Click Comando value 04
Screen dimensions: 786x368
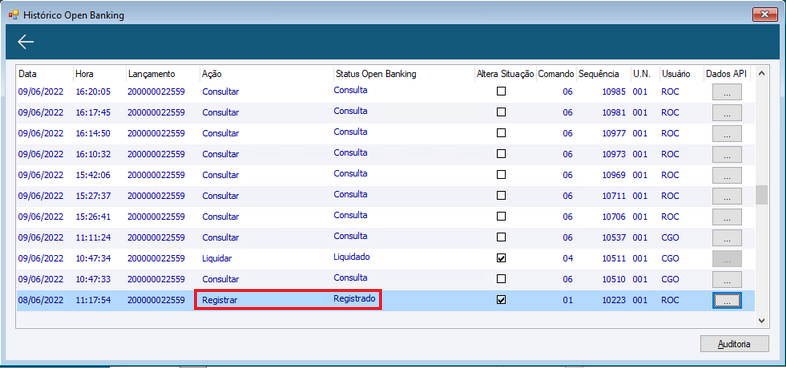click(x=567, y=259)
